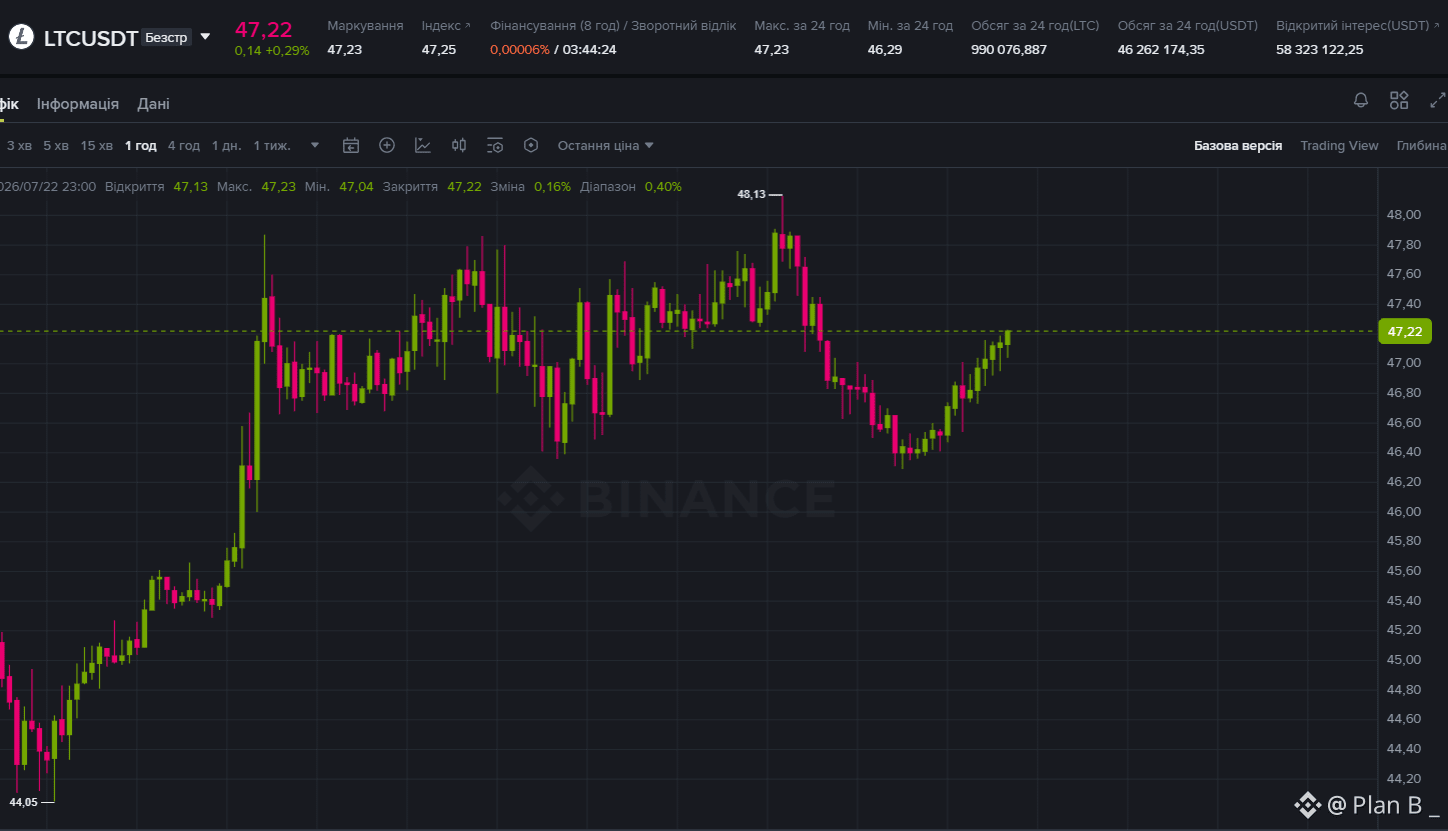Click the funding countdown 03:44:24
Viewport: 1448px width, 831px height.
tap(590, 49)
